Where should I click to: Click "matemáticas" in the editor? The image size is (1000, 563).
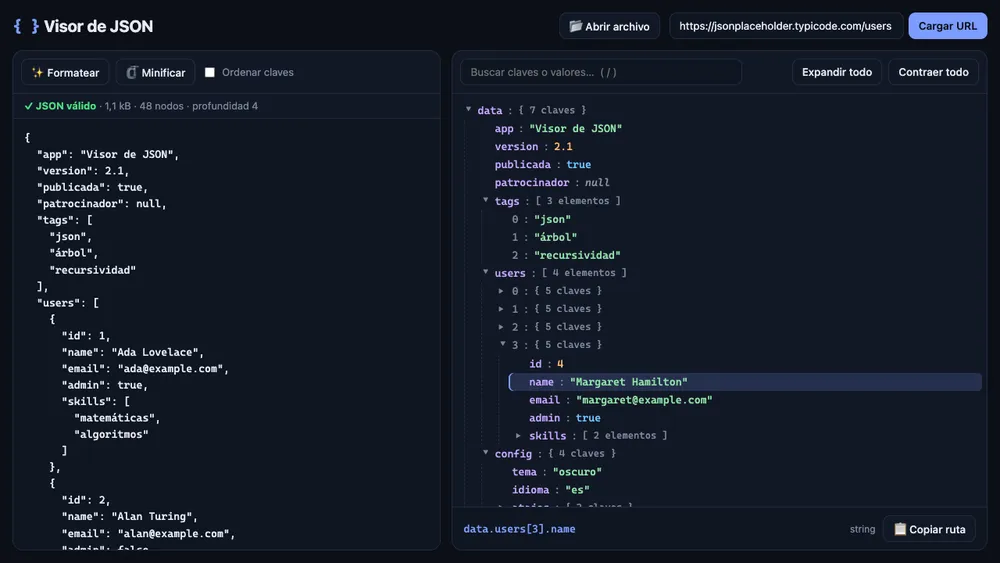pyautogui.click(x=115, y=418)
